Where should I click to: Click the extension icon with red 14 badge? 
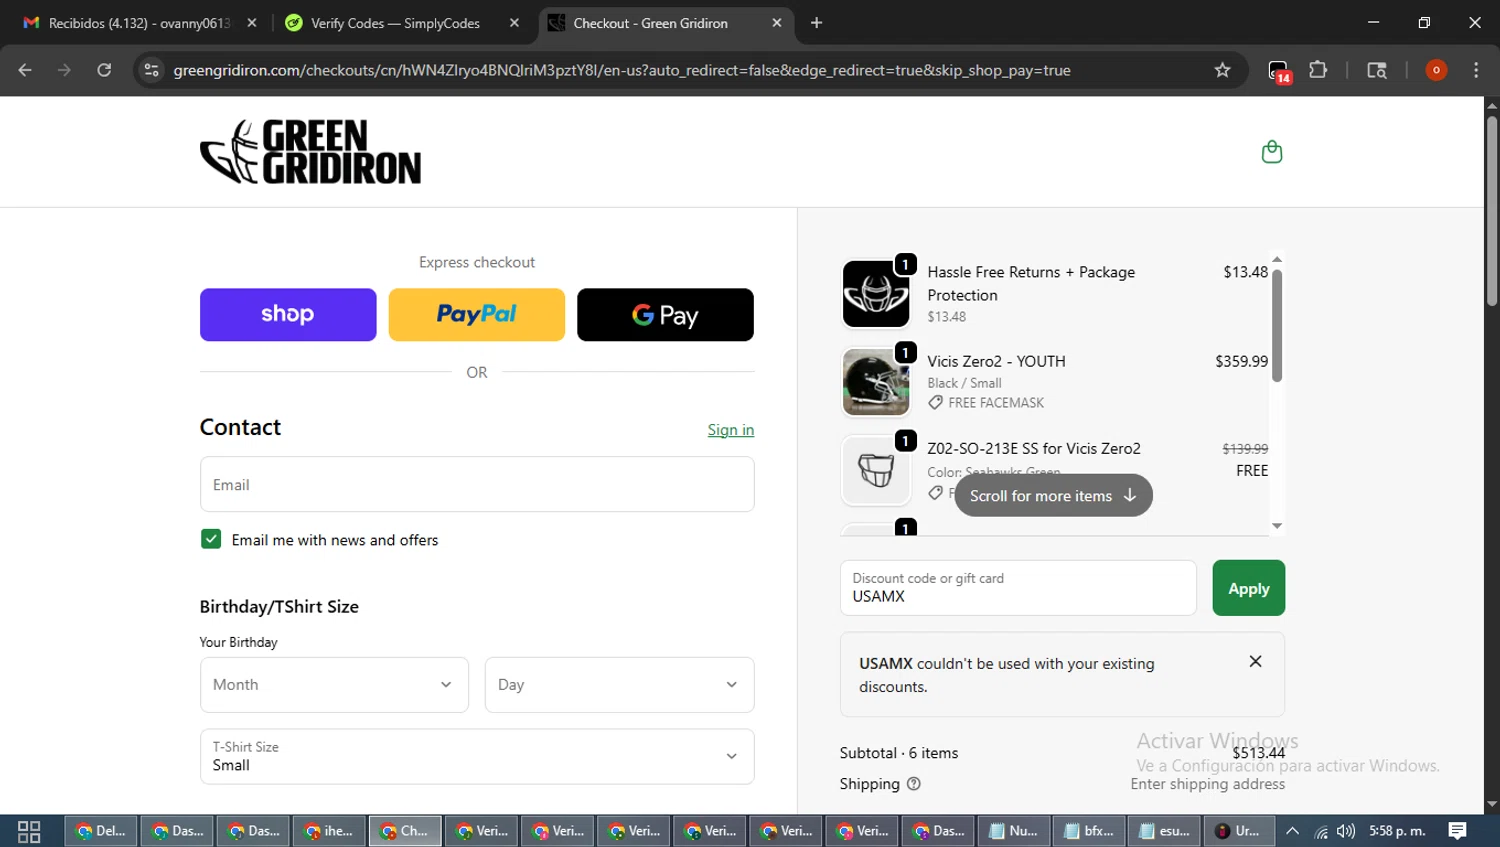[1278, 71]
